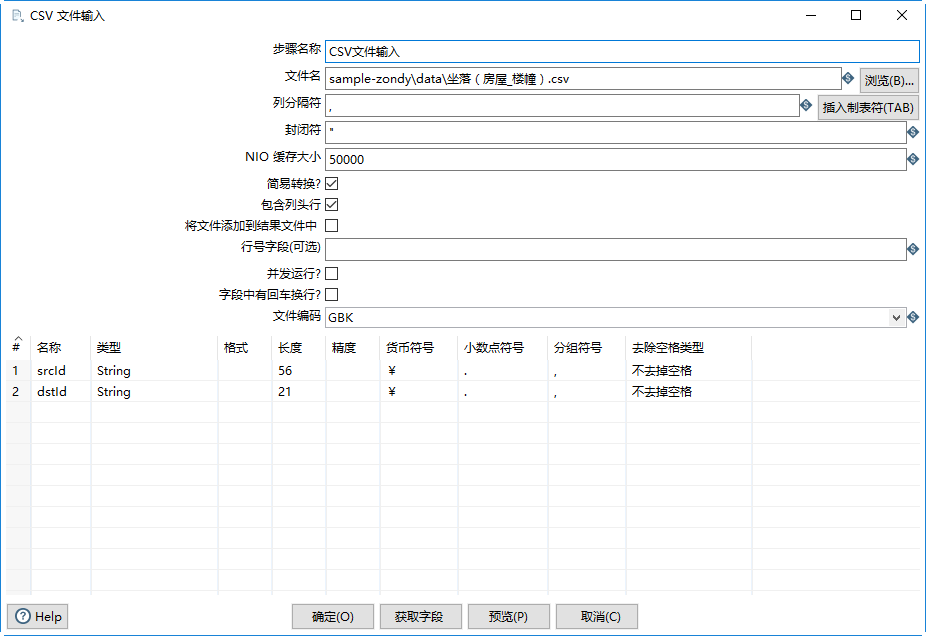Click variable icon beside NIO buffer size field
The width and height of the screenshot is (926, 636).
(913, 159)
